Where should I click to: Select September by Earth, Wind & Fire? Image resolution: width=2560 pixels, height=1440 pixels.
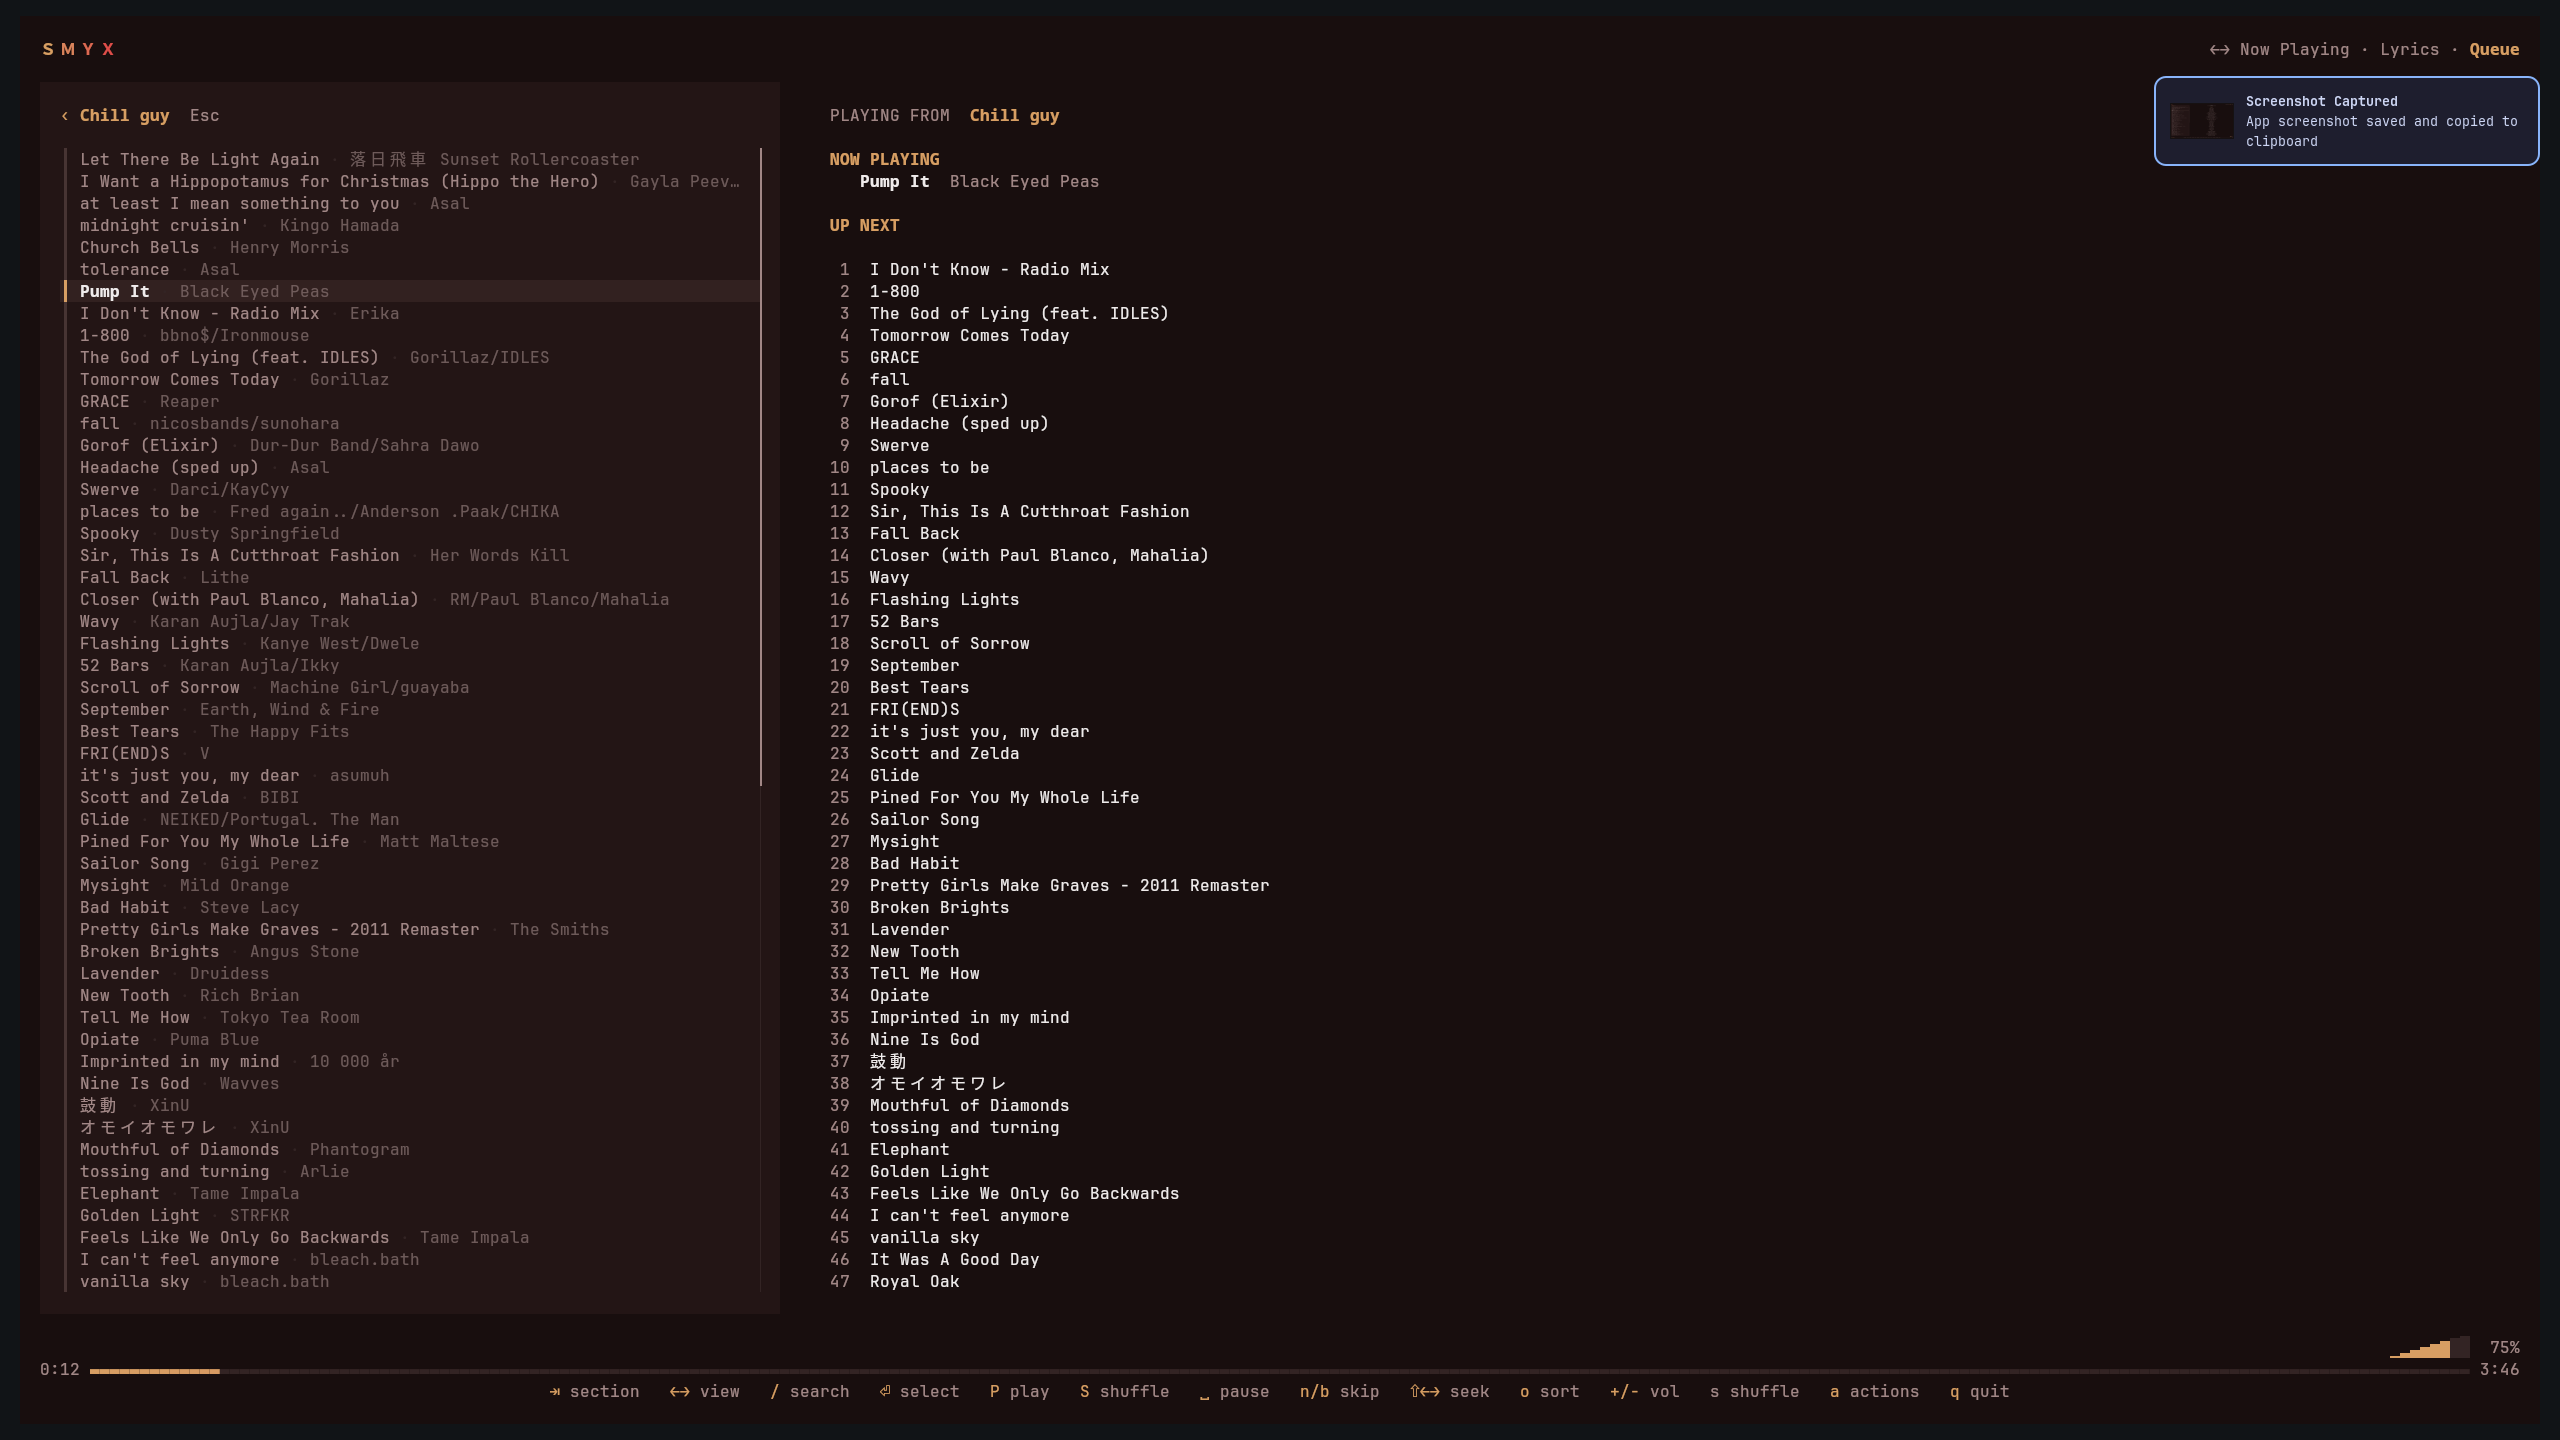pos(412,710)
